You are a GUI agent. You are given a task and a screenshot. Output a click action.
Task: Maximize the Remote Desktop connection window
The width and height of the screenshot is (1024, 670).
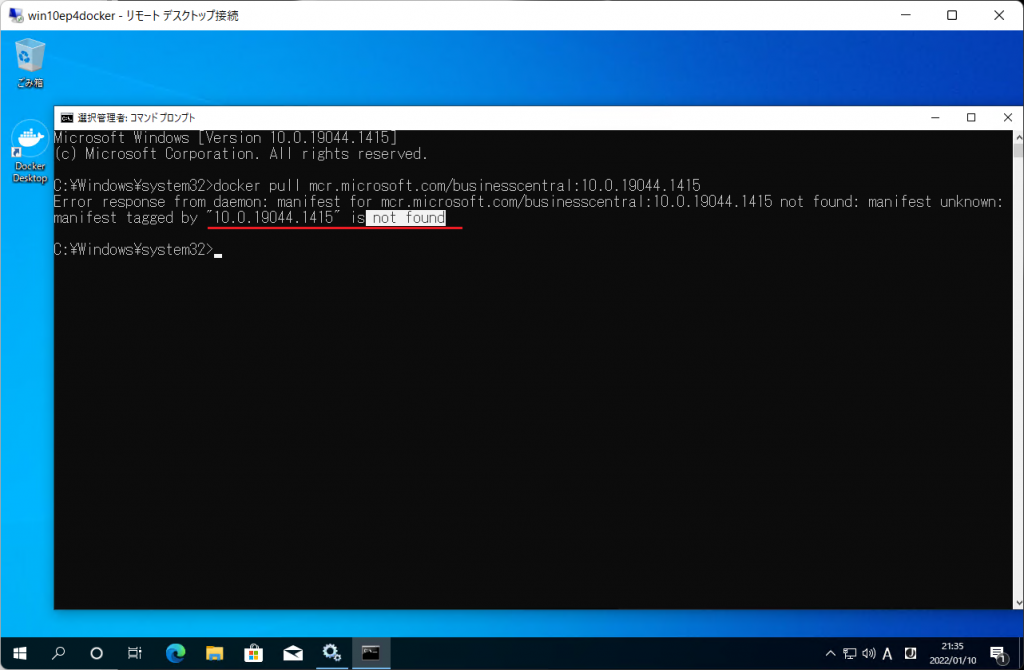952,15
